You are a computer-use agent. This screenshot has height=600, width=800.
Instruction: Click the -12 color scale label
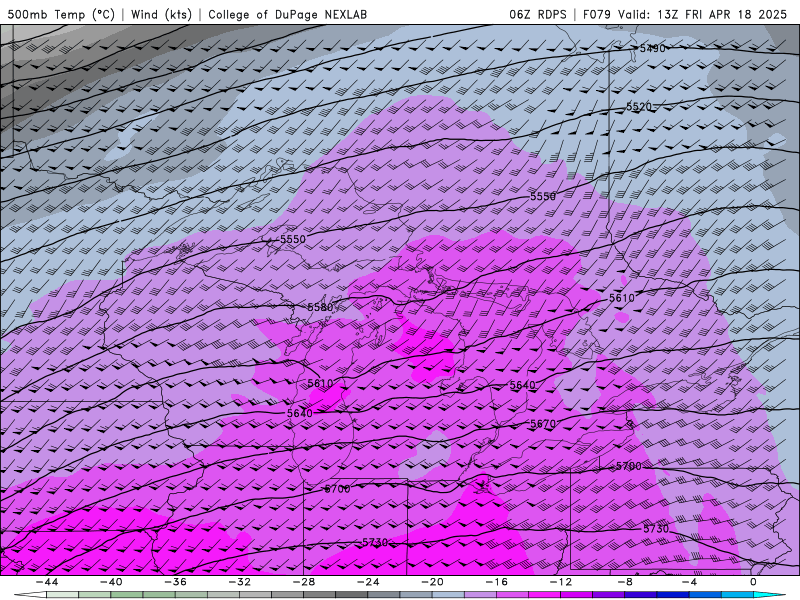561,582
